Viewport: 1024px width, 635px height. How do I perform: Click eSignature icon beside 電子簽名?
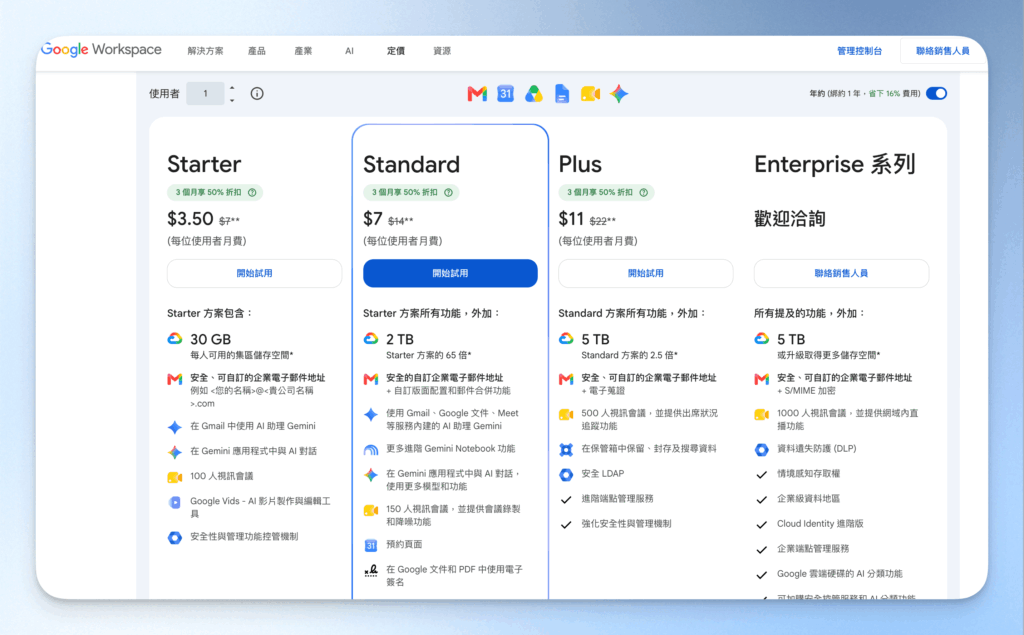371,571
